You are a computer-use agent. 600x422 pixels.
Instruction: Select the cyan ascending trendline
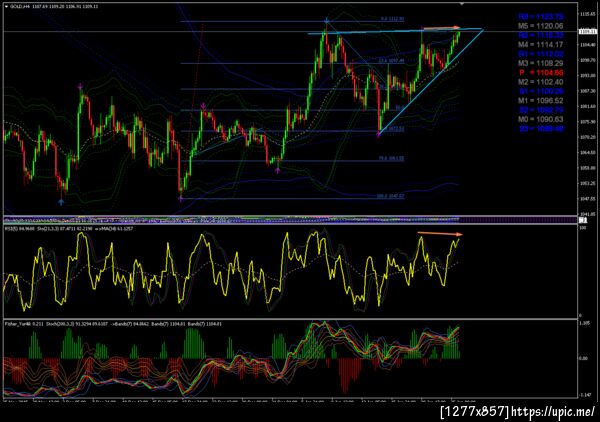click(x=431, y=81)
